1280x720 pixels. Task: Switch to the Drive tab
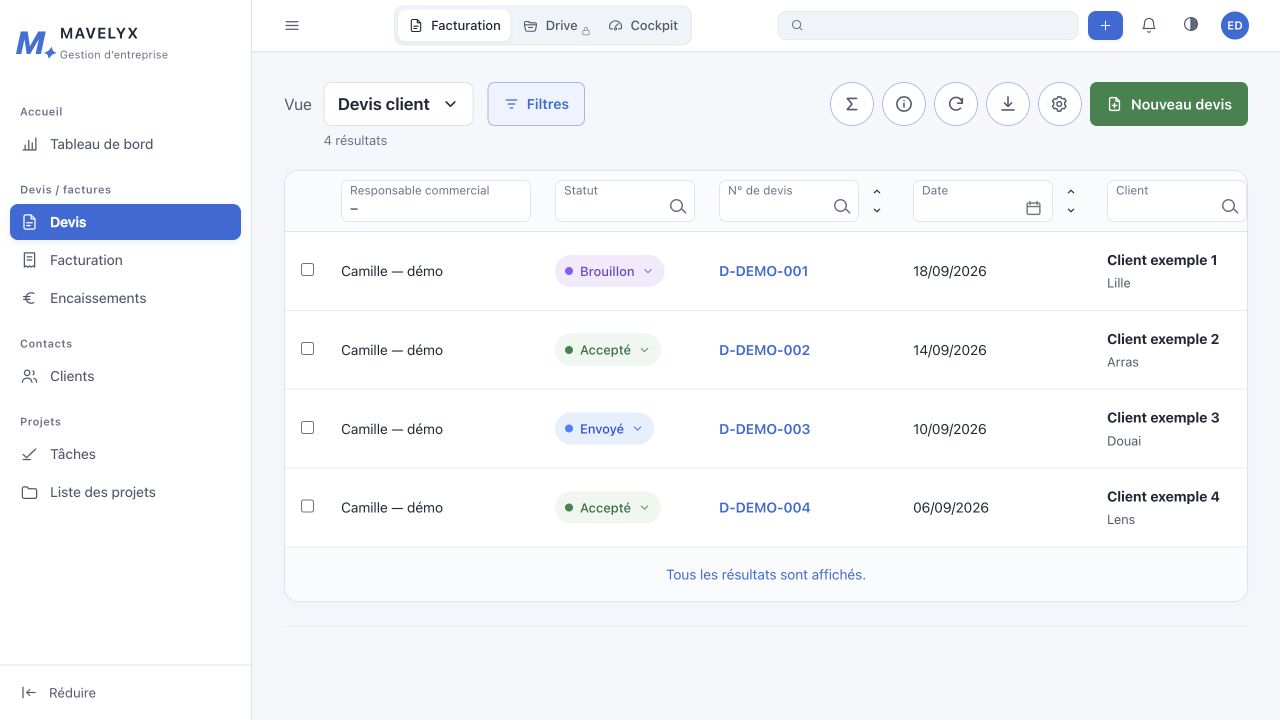pyautogui.click(x=558, y=26)
